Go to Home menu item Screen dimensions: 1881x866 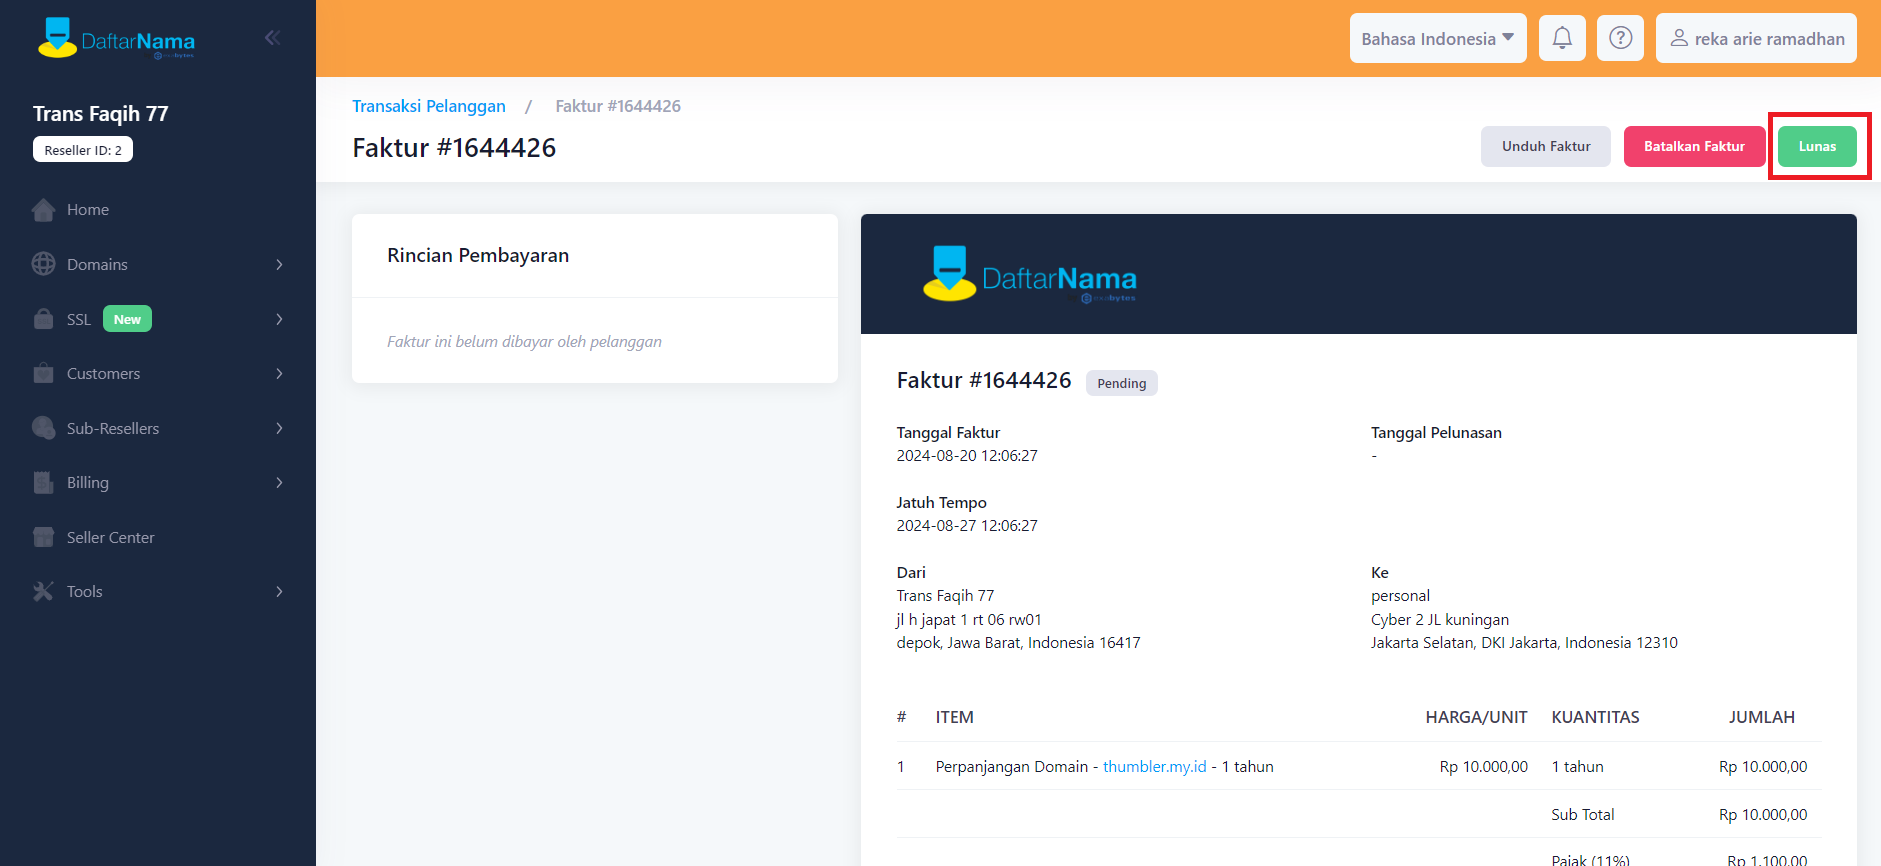[158, 210]
